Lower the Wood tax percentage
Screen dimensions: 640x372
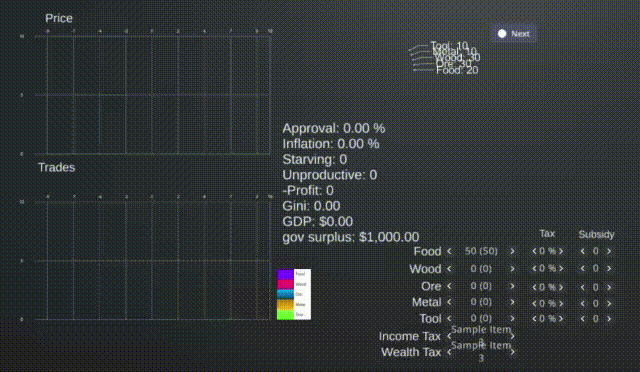point(534,269)
